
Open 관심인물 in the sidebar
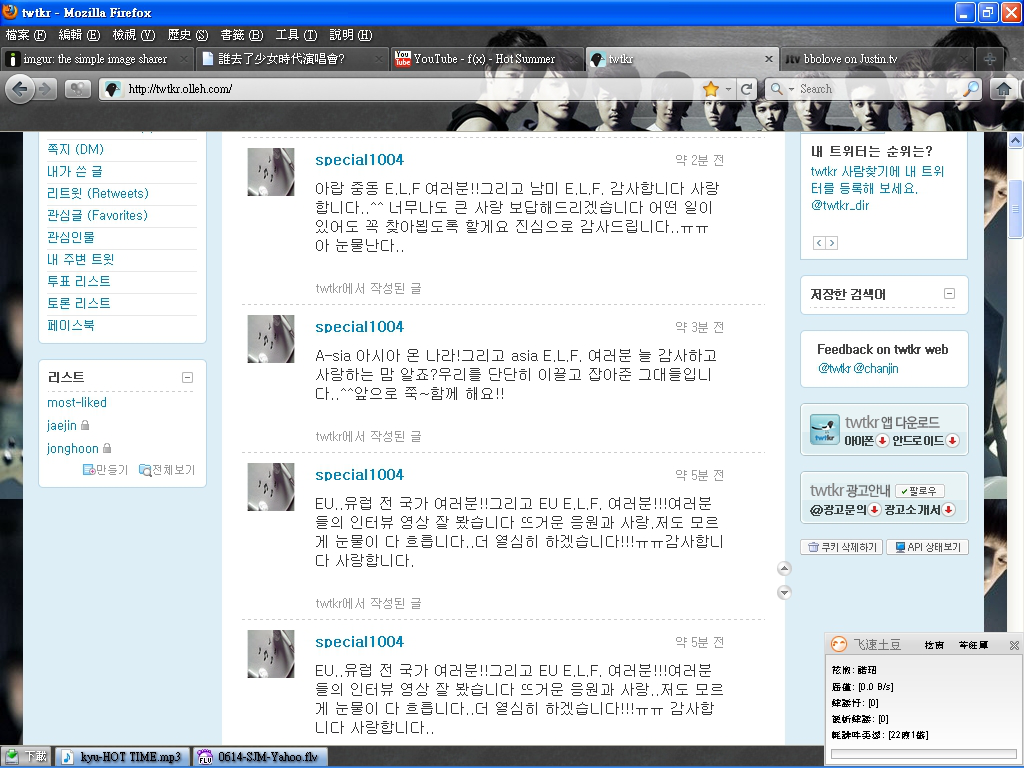[71, 237]
